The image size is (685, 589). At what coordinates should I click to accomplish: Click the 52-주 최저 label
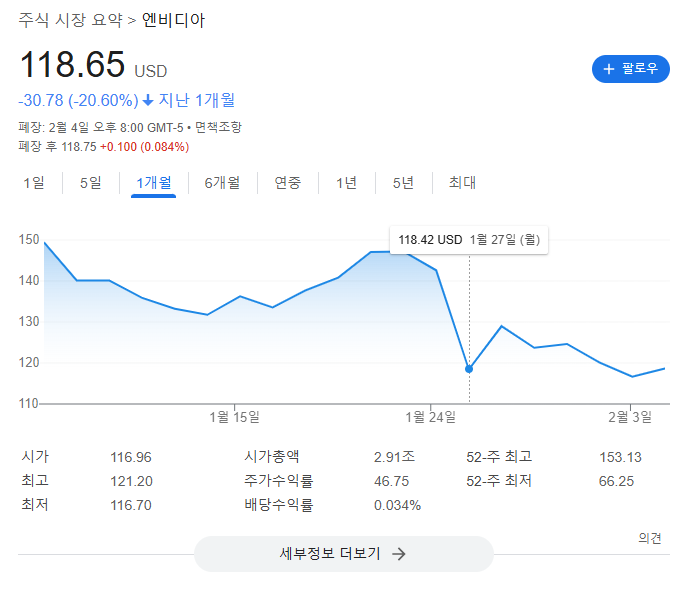[499, 481]
